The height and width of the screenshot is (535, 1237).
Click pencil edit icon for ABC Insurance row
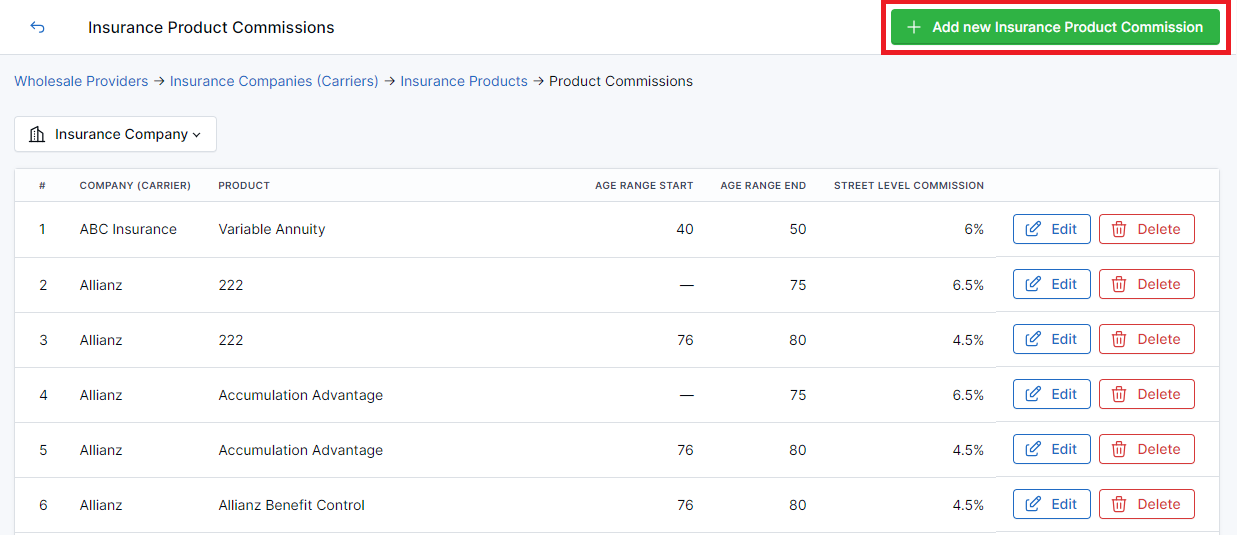click(1034, 229)
